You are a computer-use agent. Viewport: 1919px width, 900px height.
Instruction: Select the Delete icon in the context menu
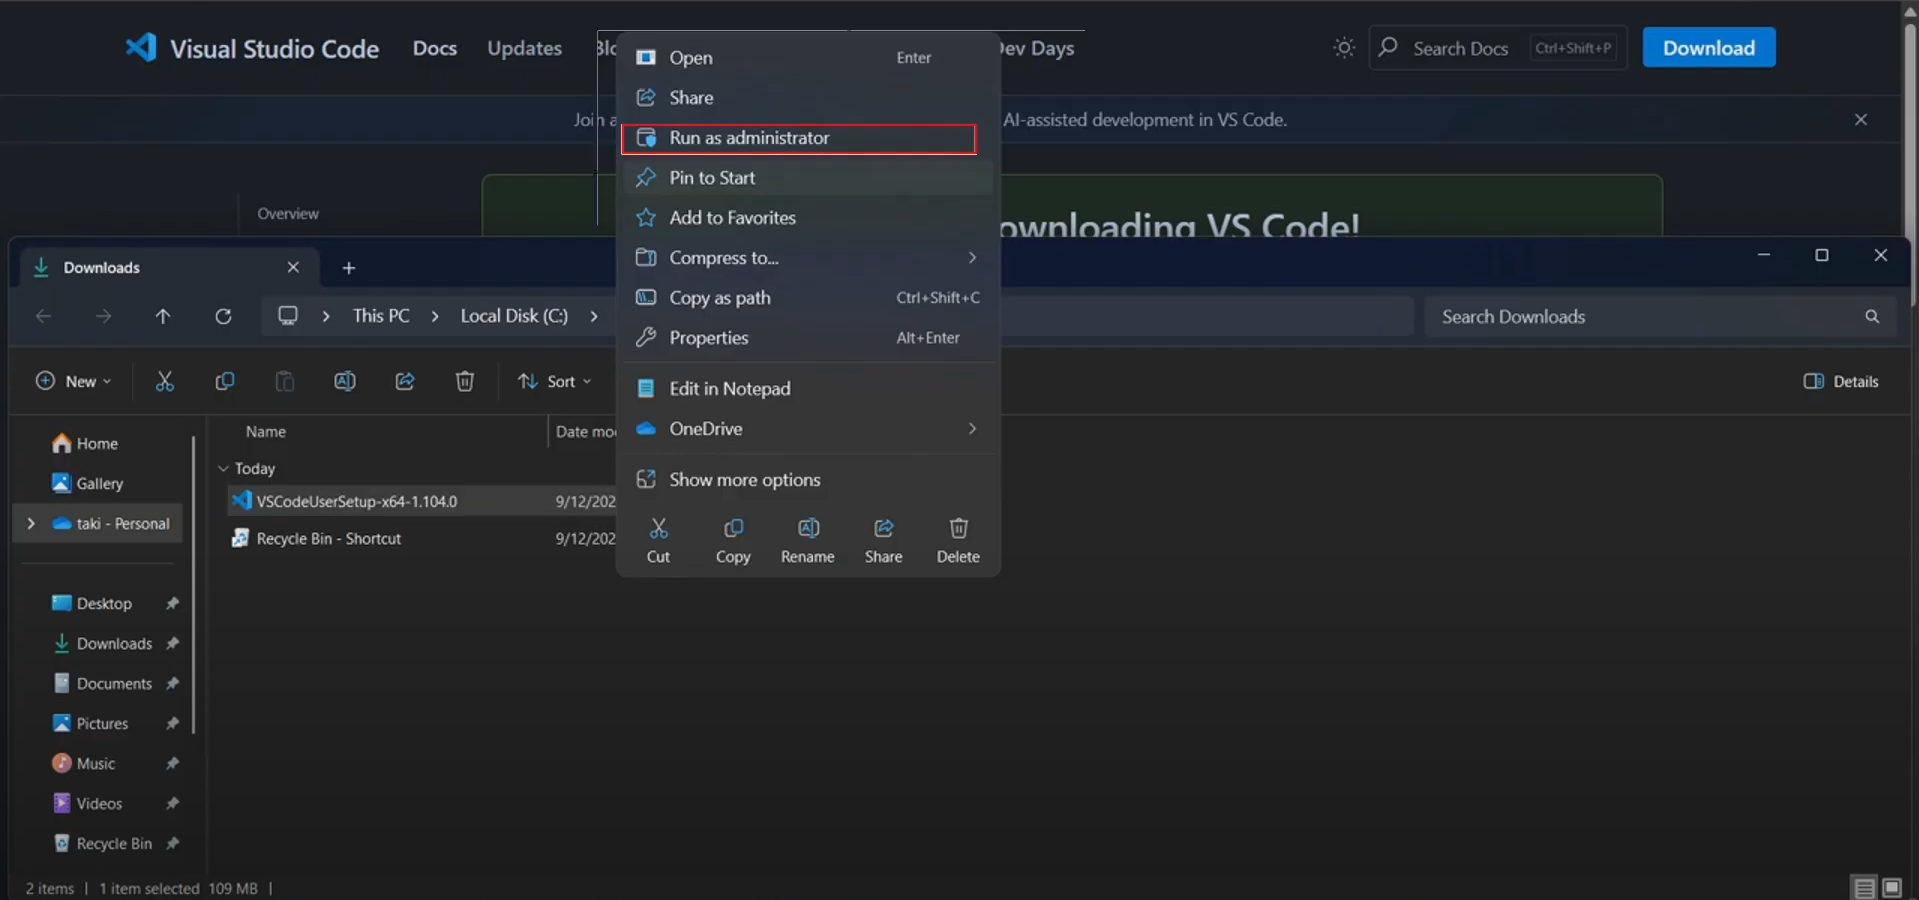pos(958,539)
